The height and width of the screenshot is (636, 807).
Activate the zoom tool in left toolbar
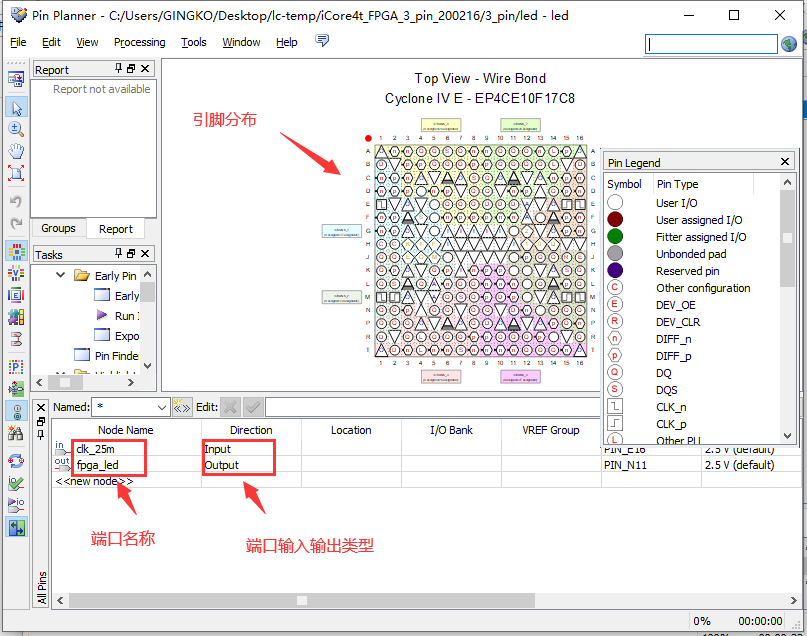pos(16,129)
